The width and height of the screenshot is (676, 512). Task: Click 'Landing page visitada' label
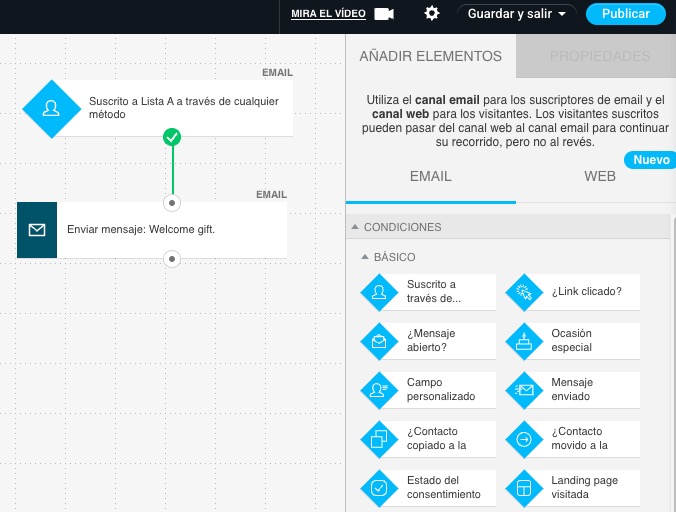[x=584, y=487]
